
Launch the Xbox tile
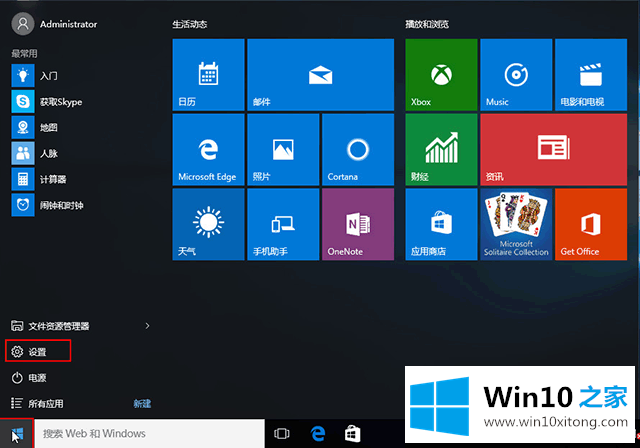[x=441, y=75]
